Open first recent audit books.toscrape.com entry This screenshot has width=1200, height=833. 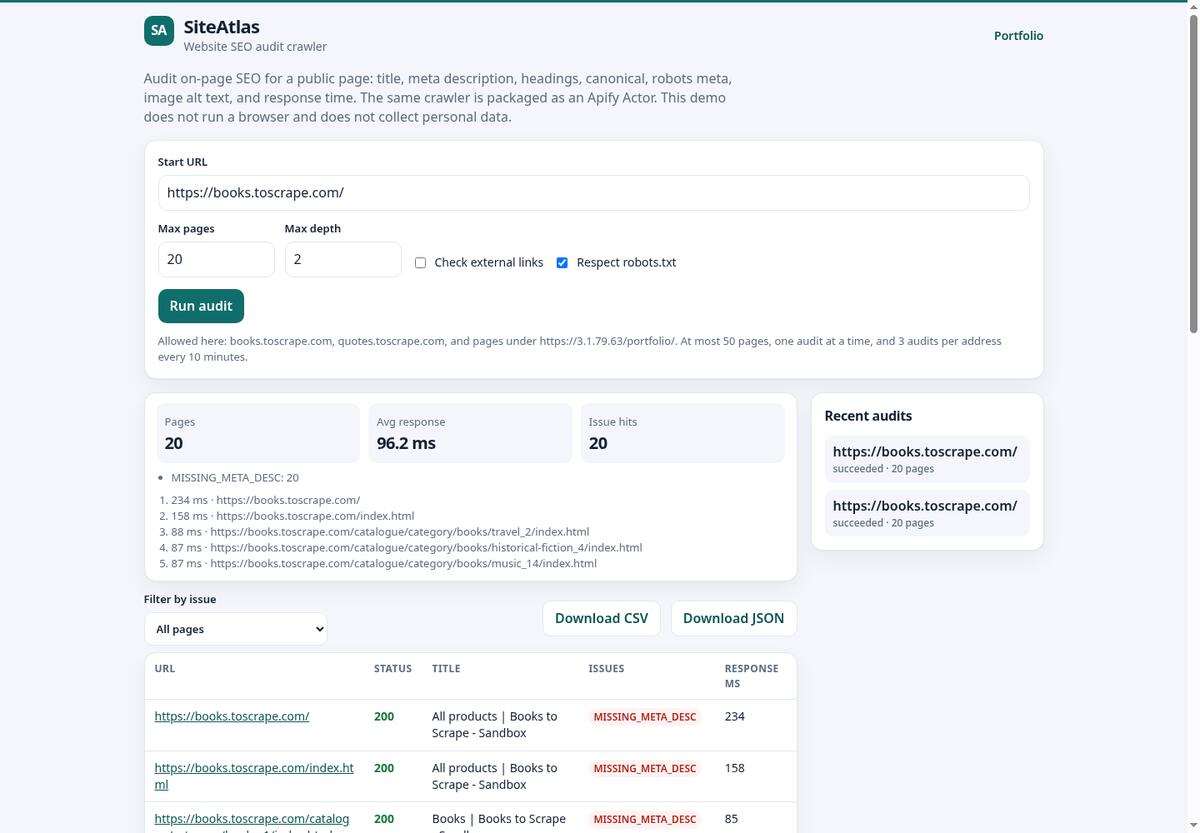[x=926, y=459]
